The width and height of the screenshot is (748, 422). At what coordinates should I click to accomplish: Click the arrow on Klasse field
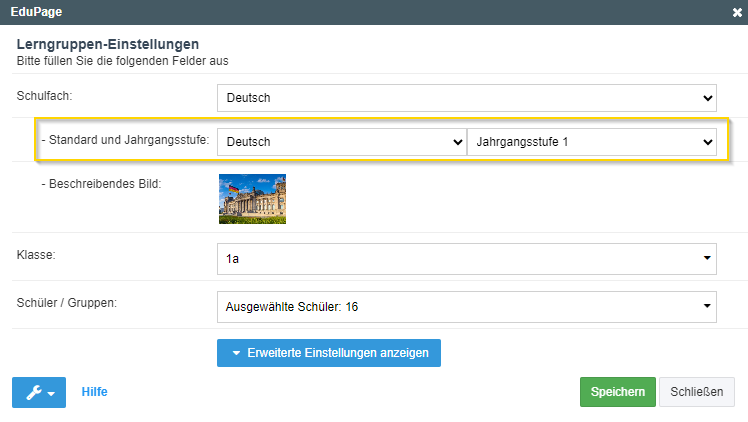[x=707, y=258]
